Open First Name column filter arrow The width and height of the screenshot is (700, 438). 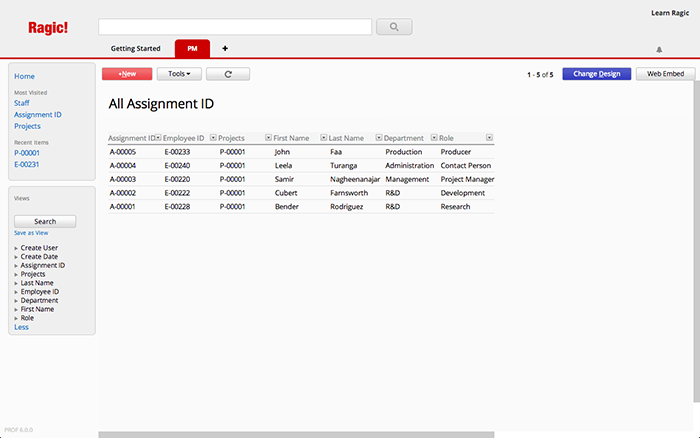(324, 138)
